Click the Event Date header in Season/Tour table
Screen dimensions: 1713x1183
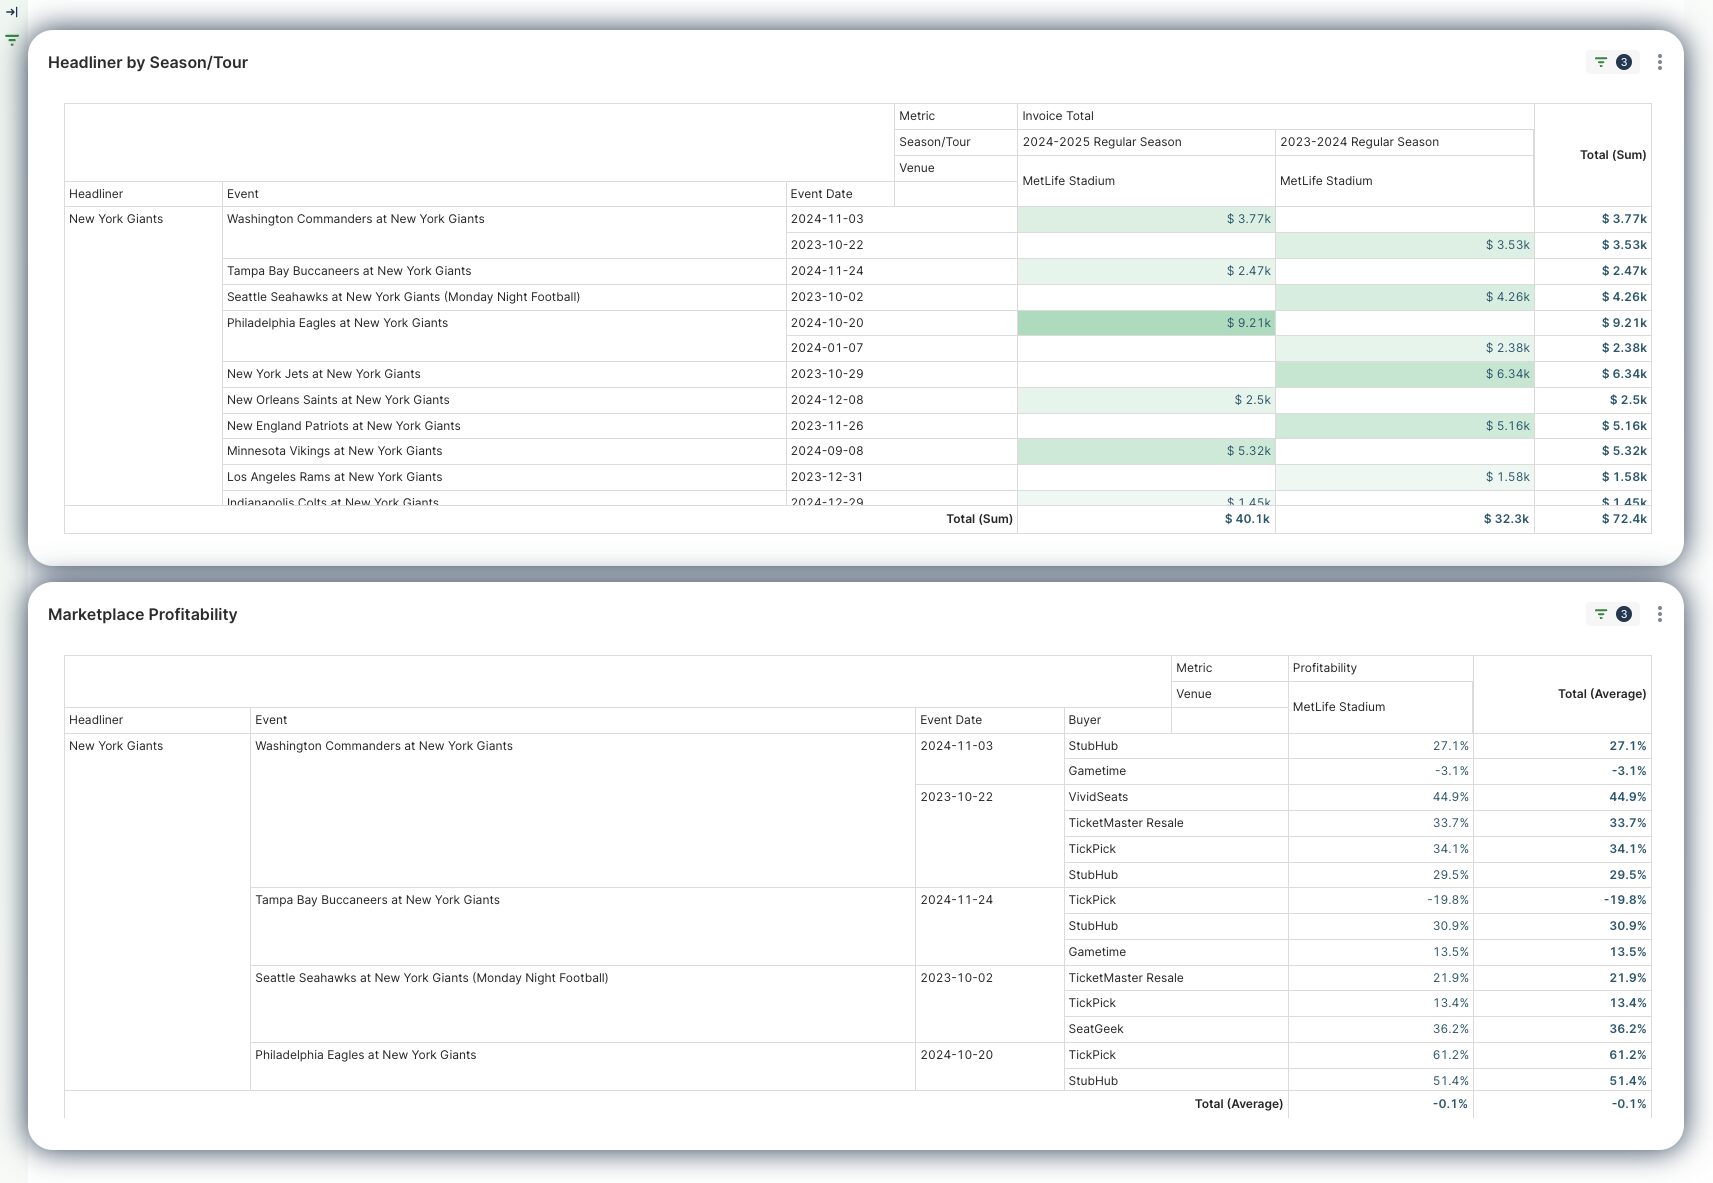coord(821,194)
